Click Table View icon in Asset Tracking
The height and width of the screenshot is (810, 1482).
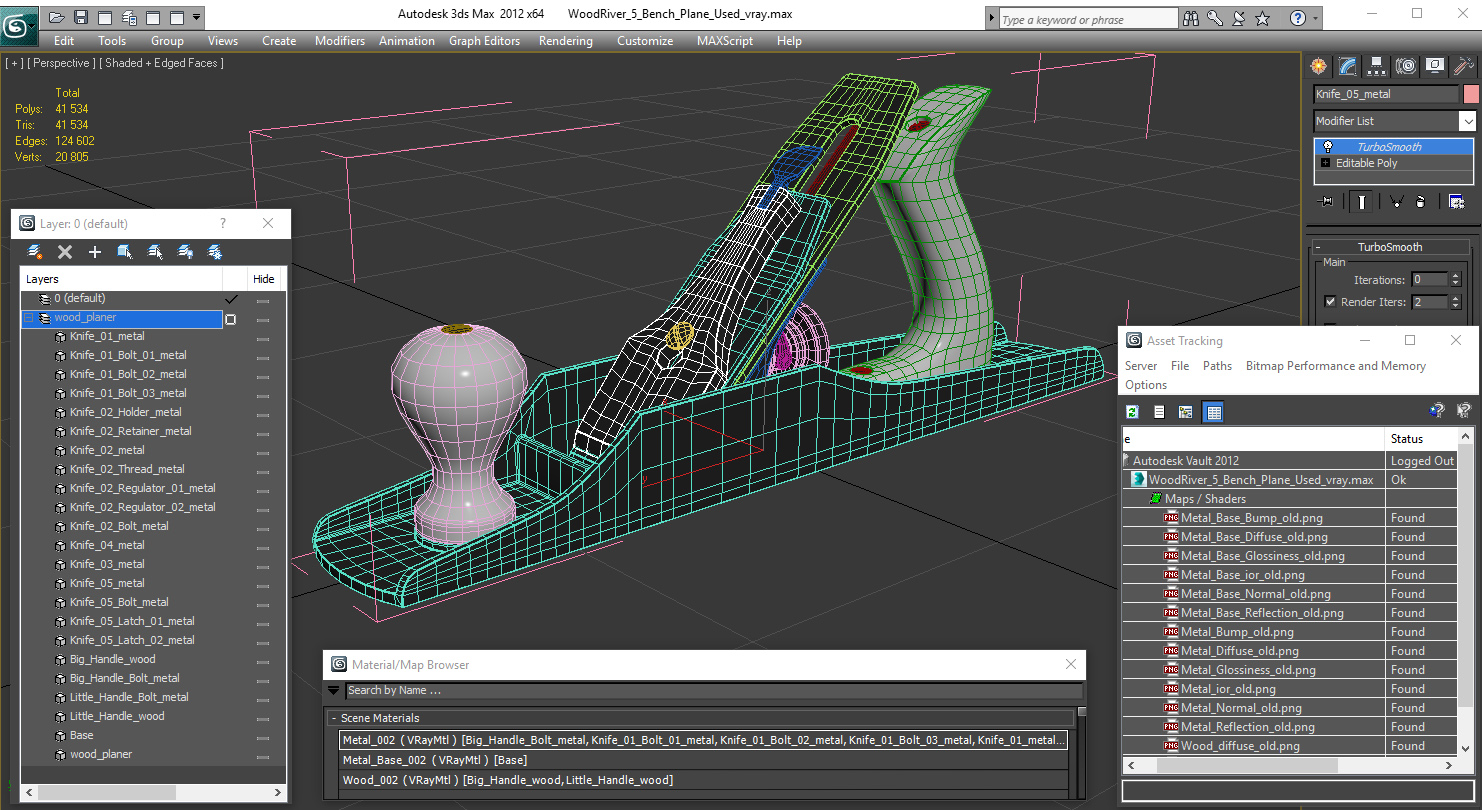click(1213, 412)
